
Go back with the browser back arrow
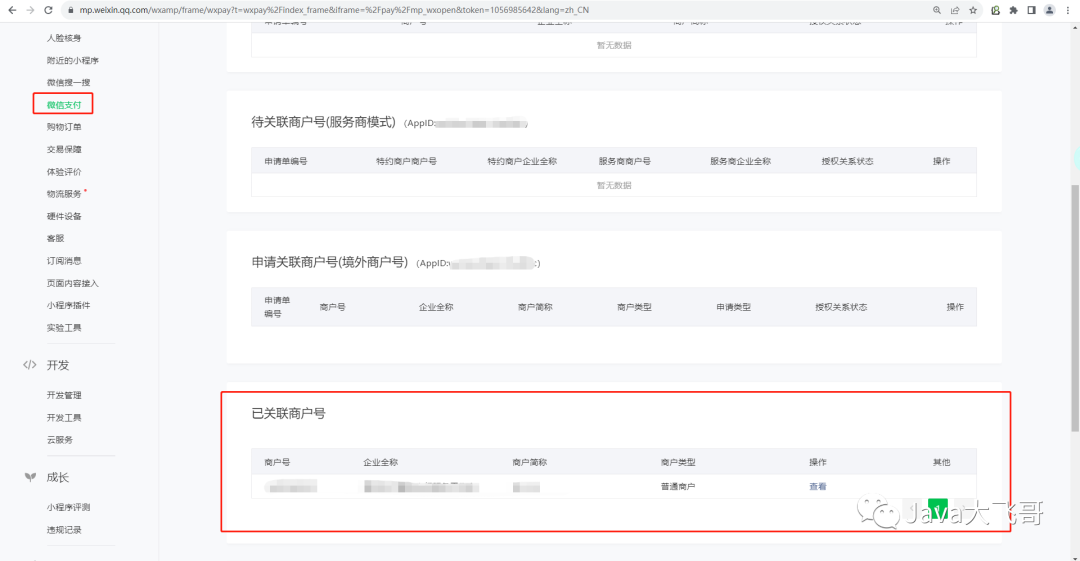click(x=12, y=10)
